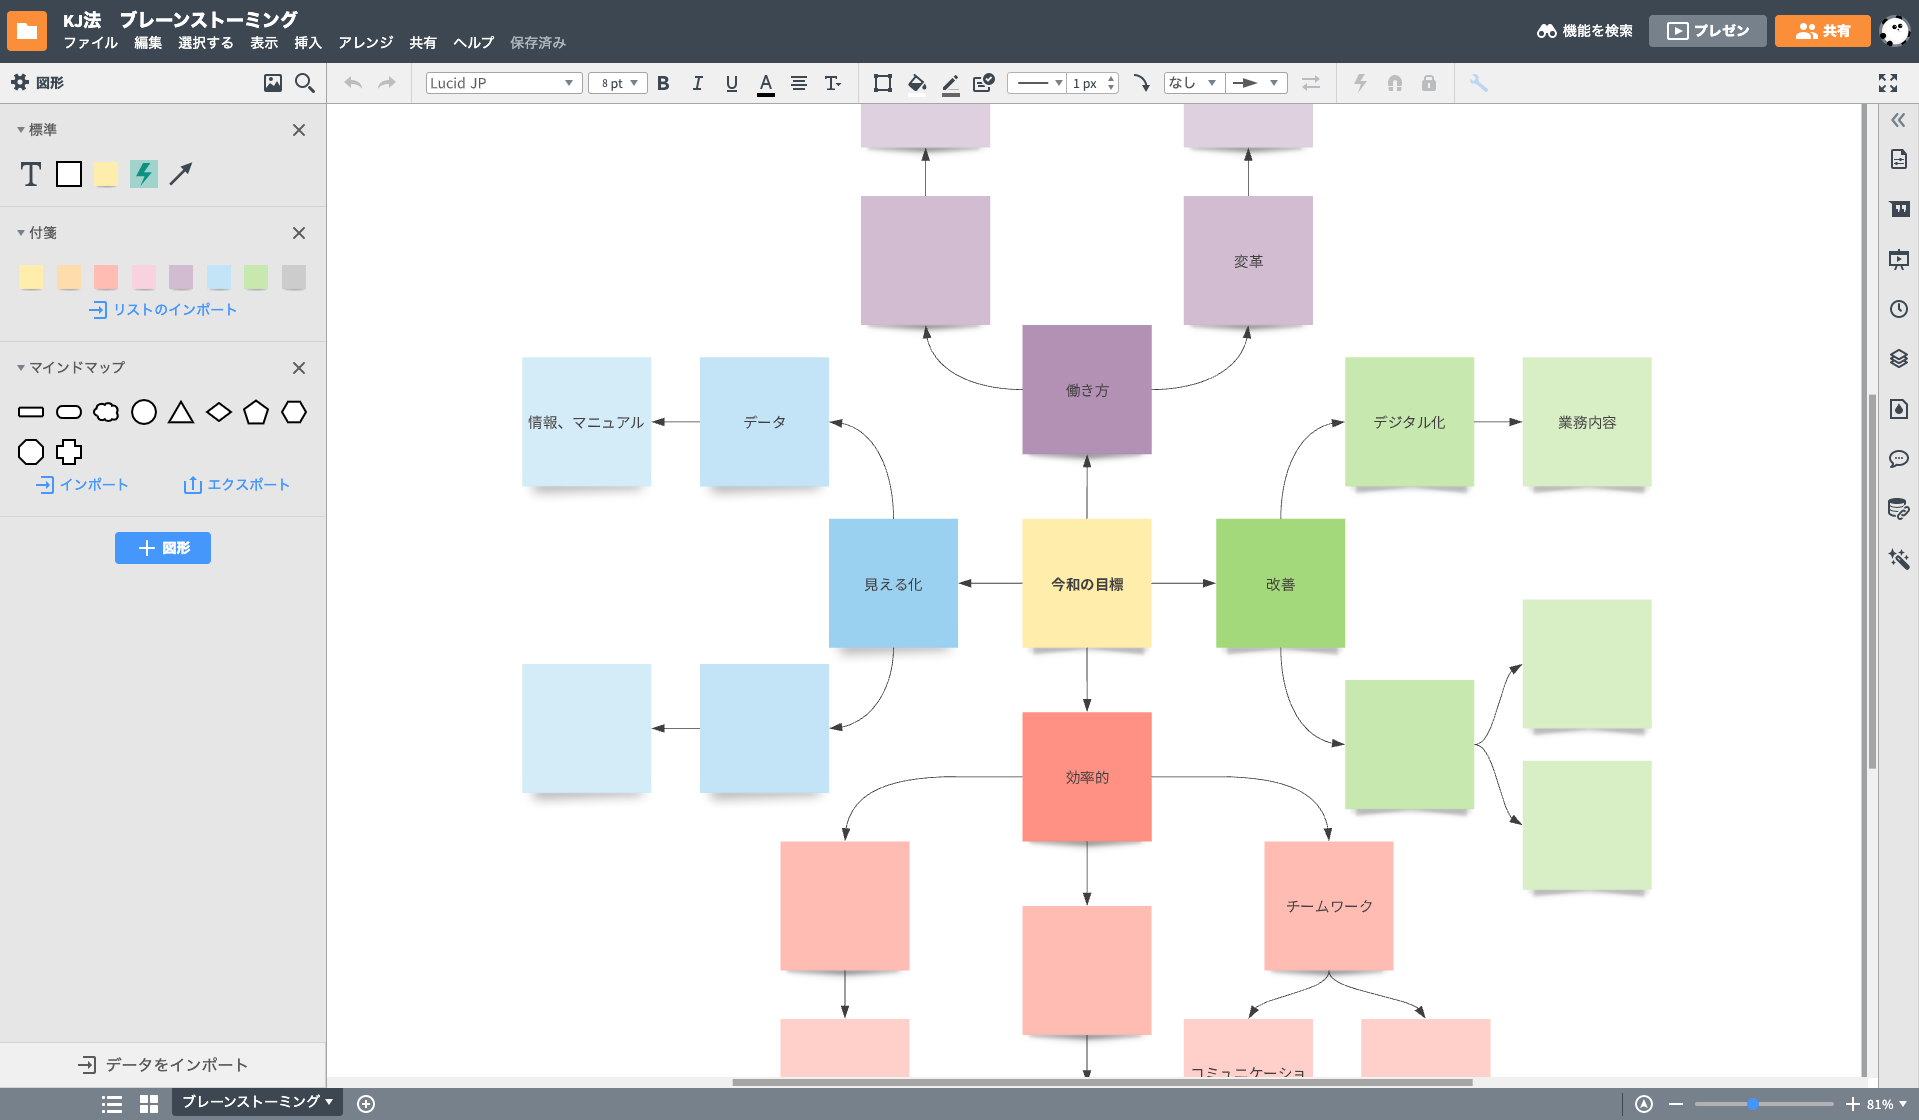Viewport: 1919px width, 1120px height.
Task: Toggle bold formatting
Action: click(663, 83)
